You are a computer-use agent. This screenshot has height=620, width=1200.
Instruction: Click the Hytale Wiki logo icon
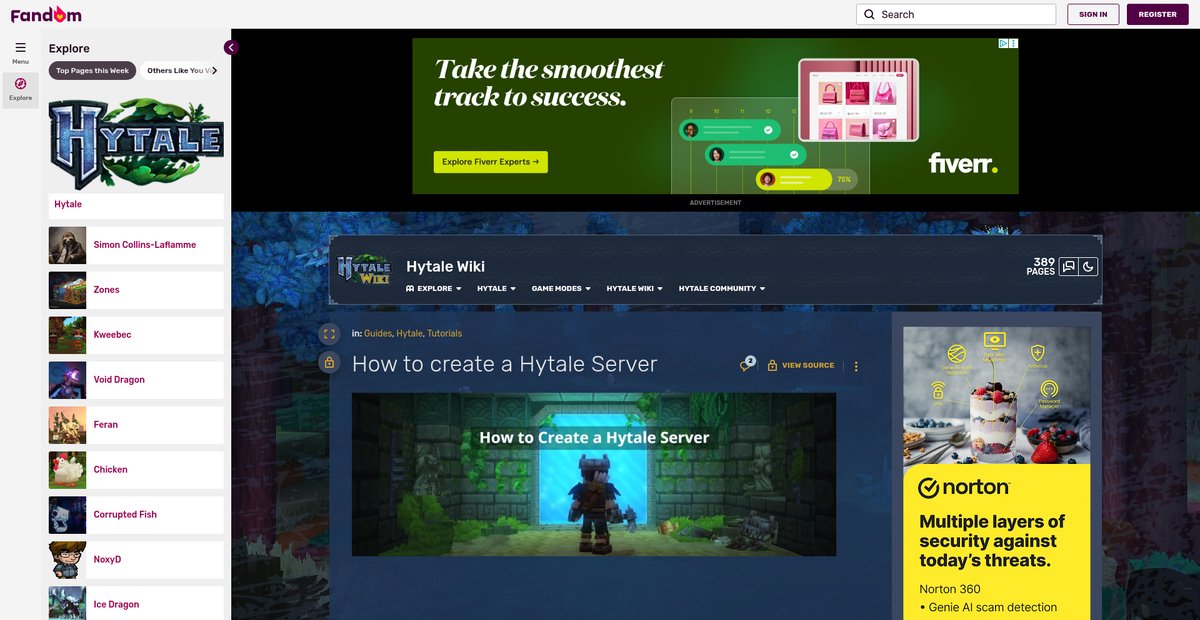[364, 269]
